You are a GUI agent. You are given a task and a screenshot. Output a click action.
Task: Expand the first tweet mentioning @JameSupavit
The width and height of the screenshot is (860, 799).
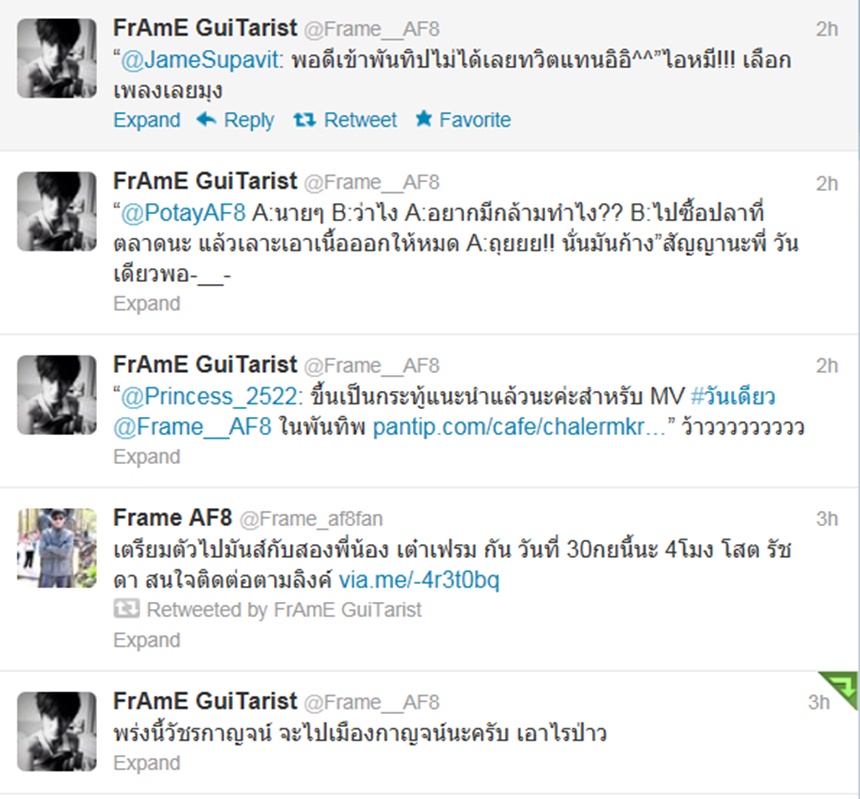146,120
